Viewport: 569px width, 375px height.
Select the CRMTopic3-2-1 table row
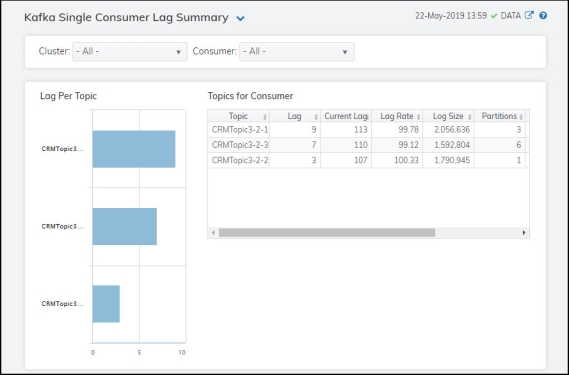point(368,130)
